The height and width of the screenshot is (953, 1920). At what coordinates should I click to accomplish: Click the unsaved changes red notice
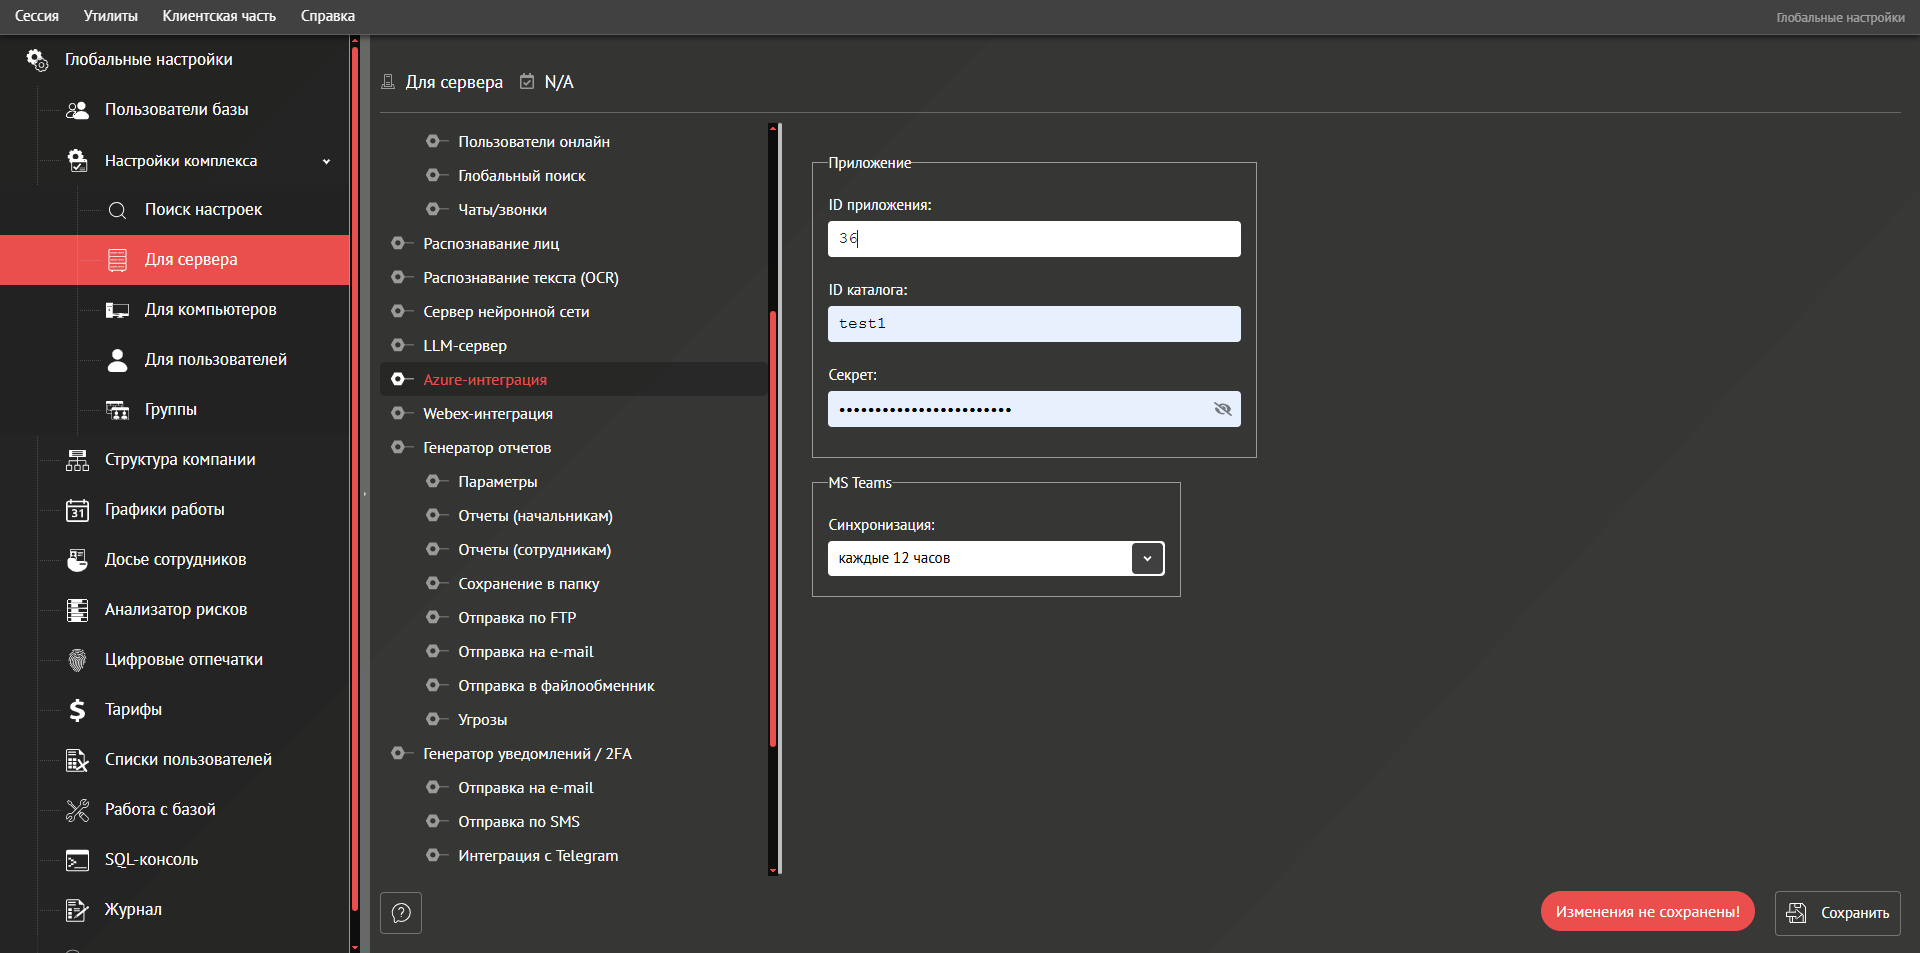tap(1647, 912)
